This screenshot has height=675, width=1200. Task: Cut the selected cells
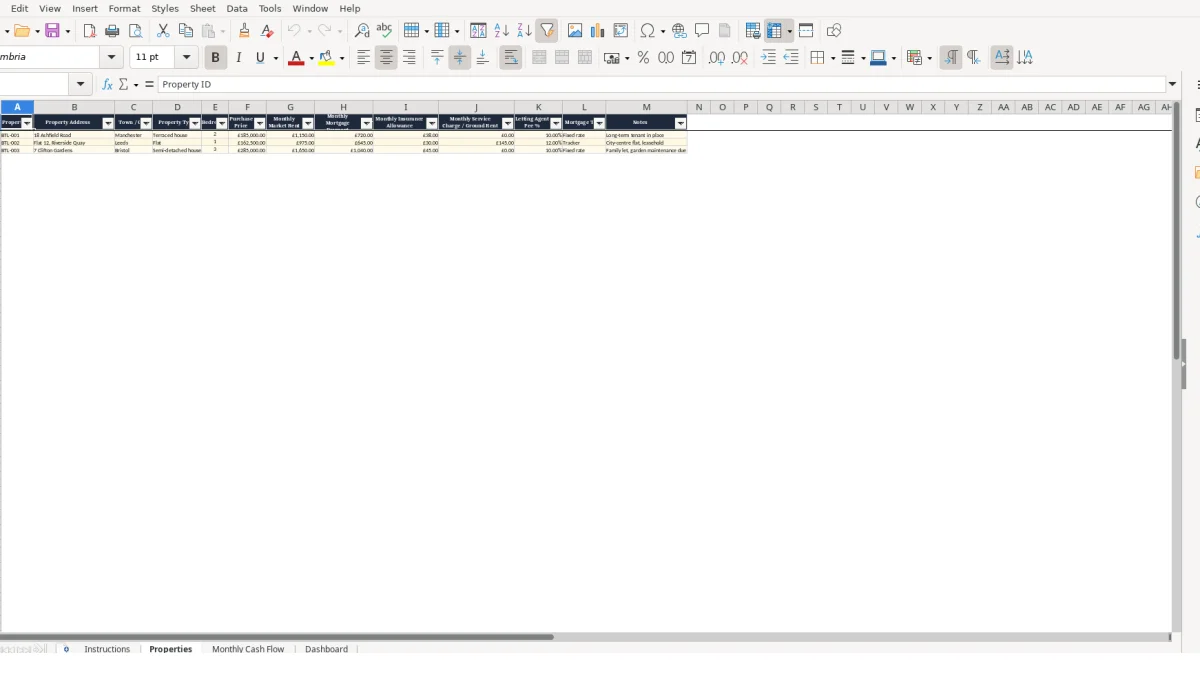tap(163, 31)
